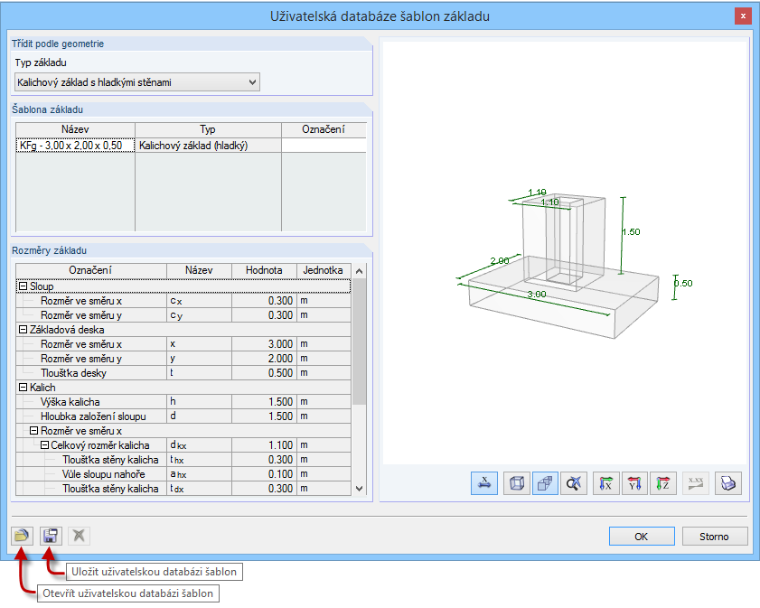
Task: Edit the Výška kalicha value 1.500
Action: pos(264,402)
